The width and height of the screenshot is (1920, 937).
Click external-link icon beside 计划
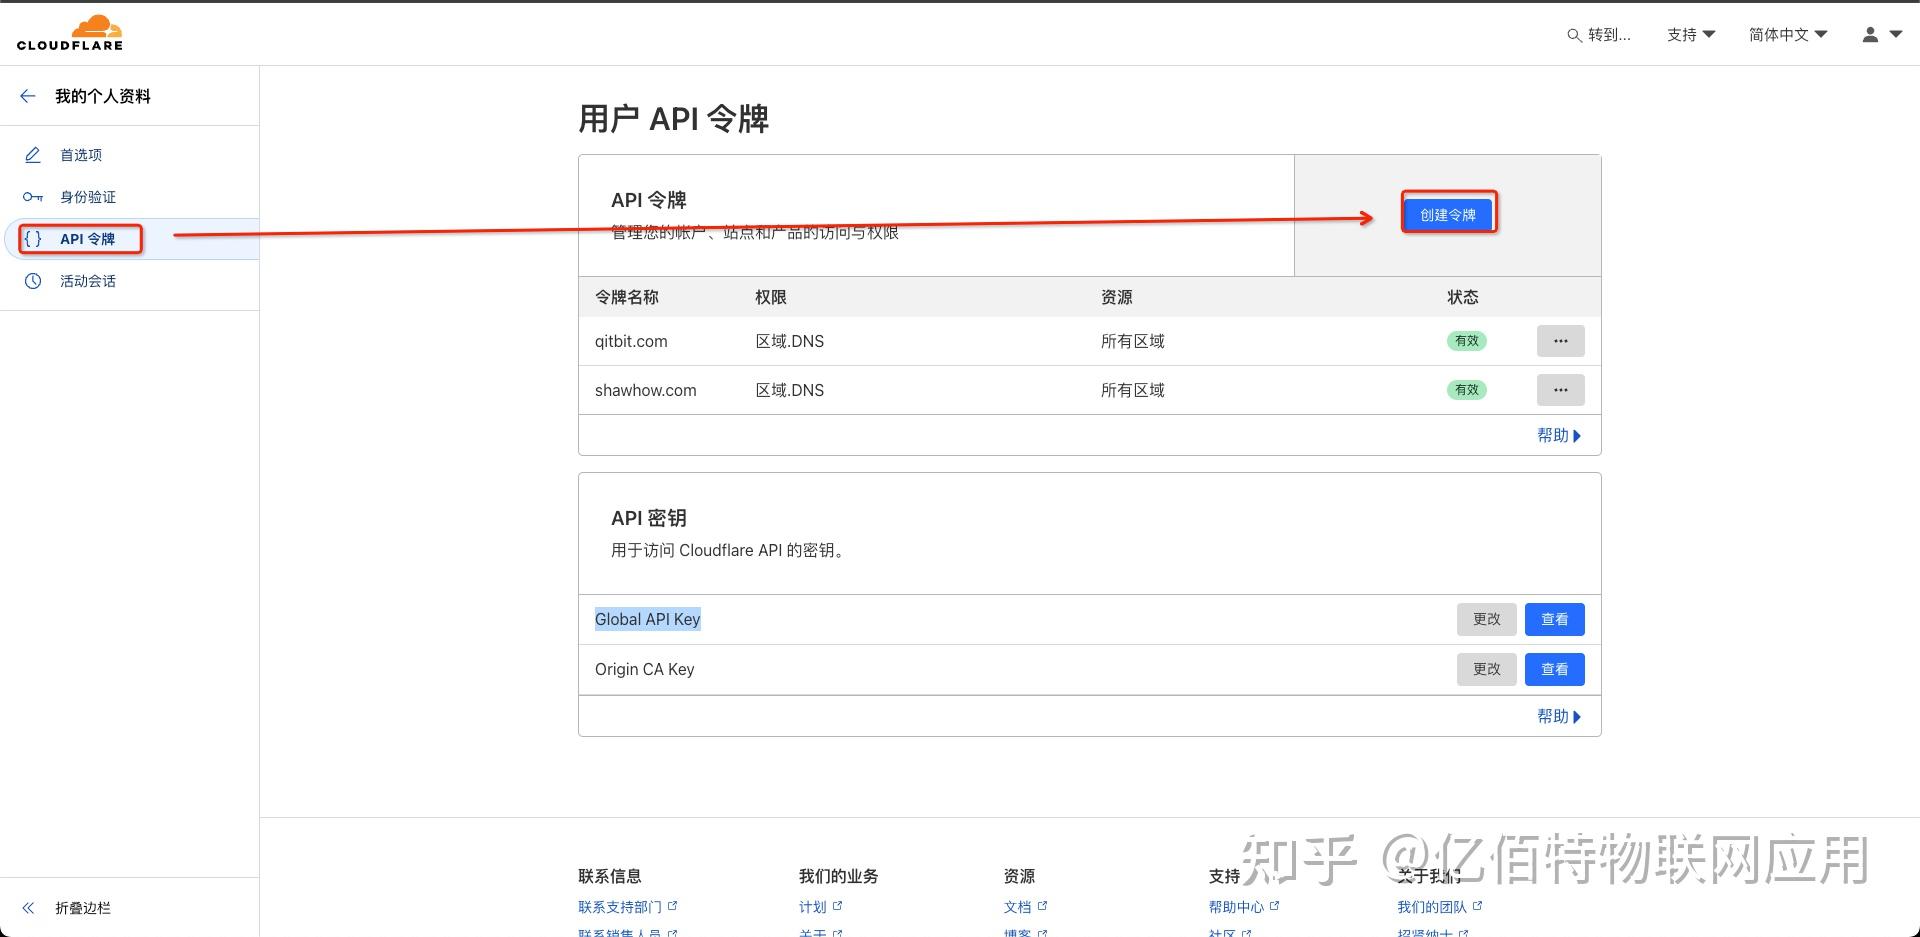(837, 906)
